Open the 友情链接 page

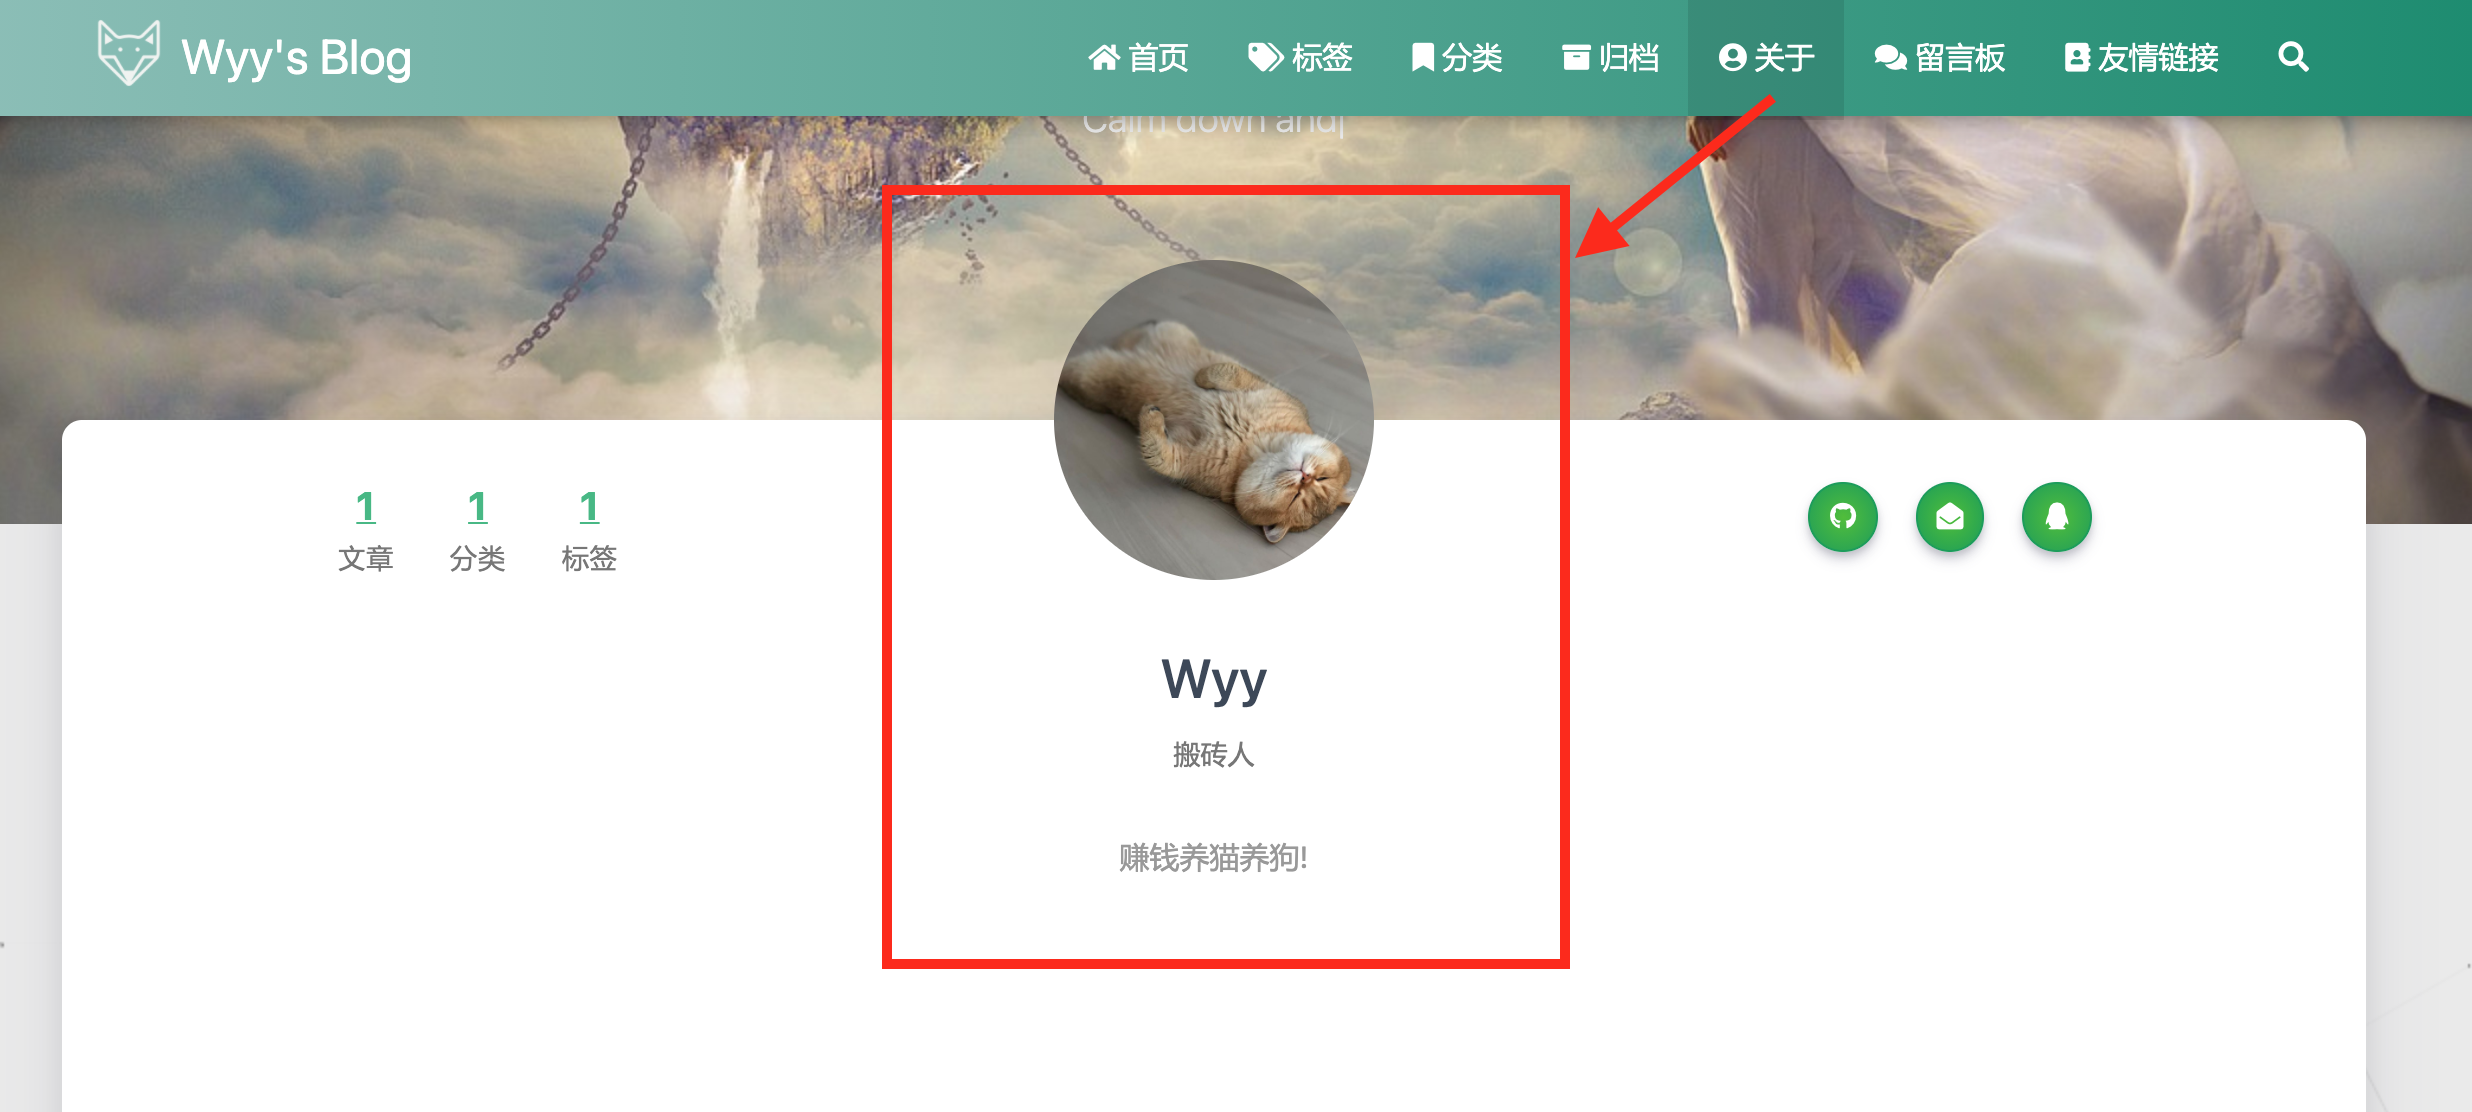[2141, 58]
